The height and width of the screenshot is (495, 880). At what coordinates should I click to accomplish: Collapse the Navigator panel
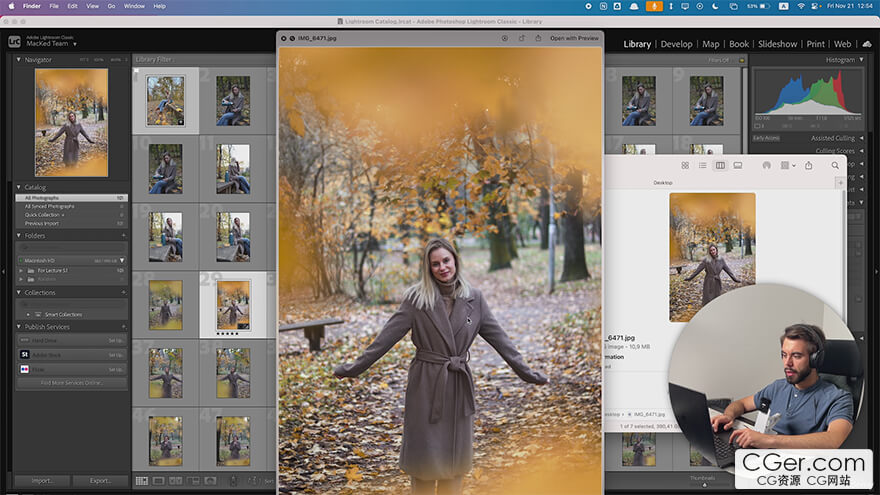click(19, 60)
